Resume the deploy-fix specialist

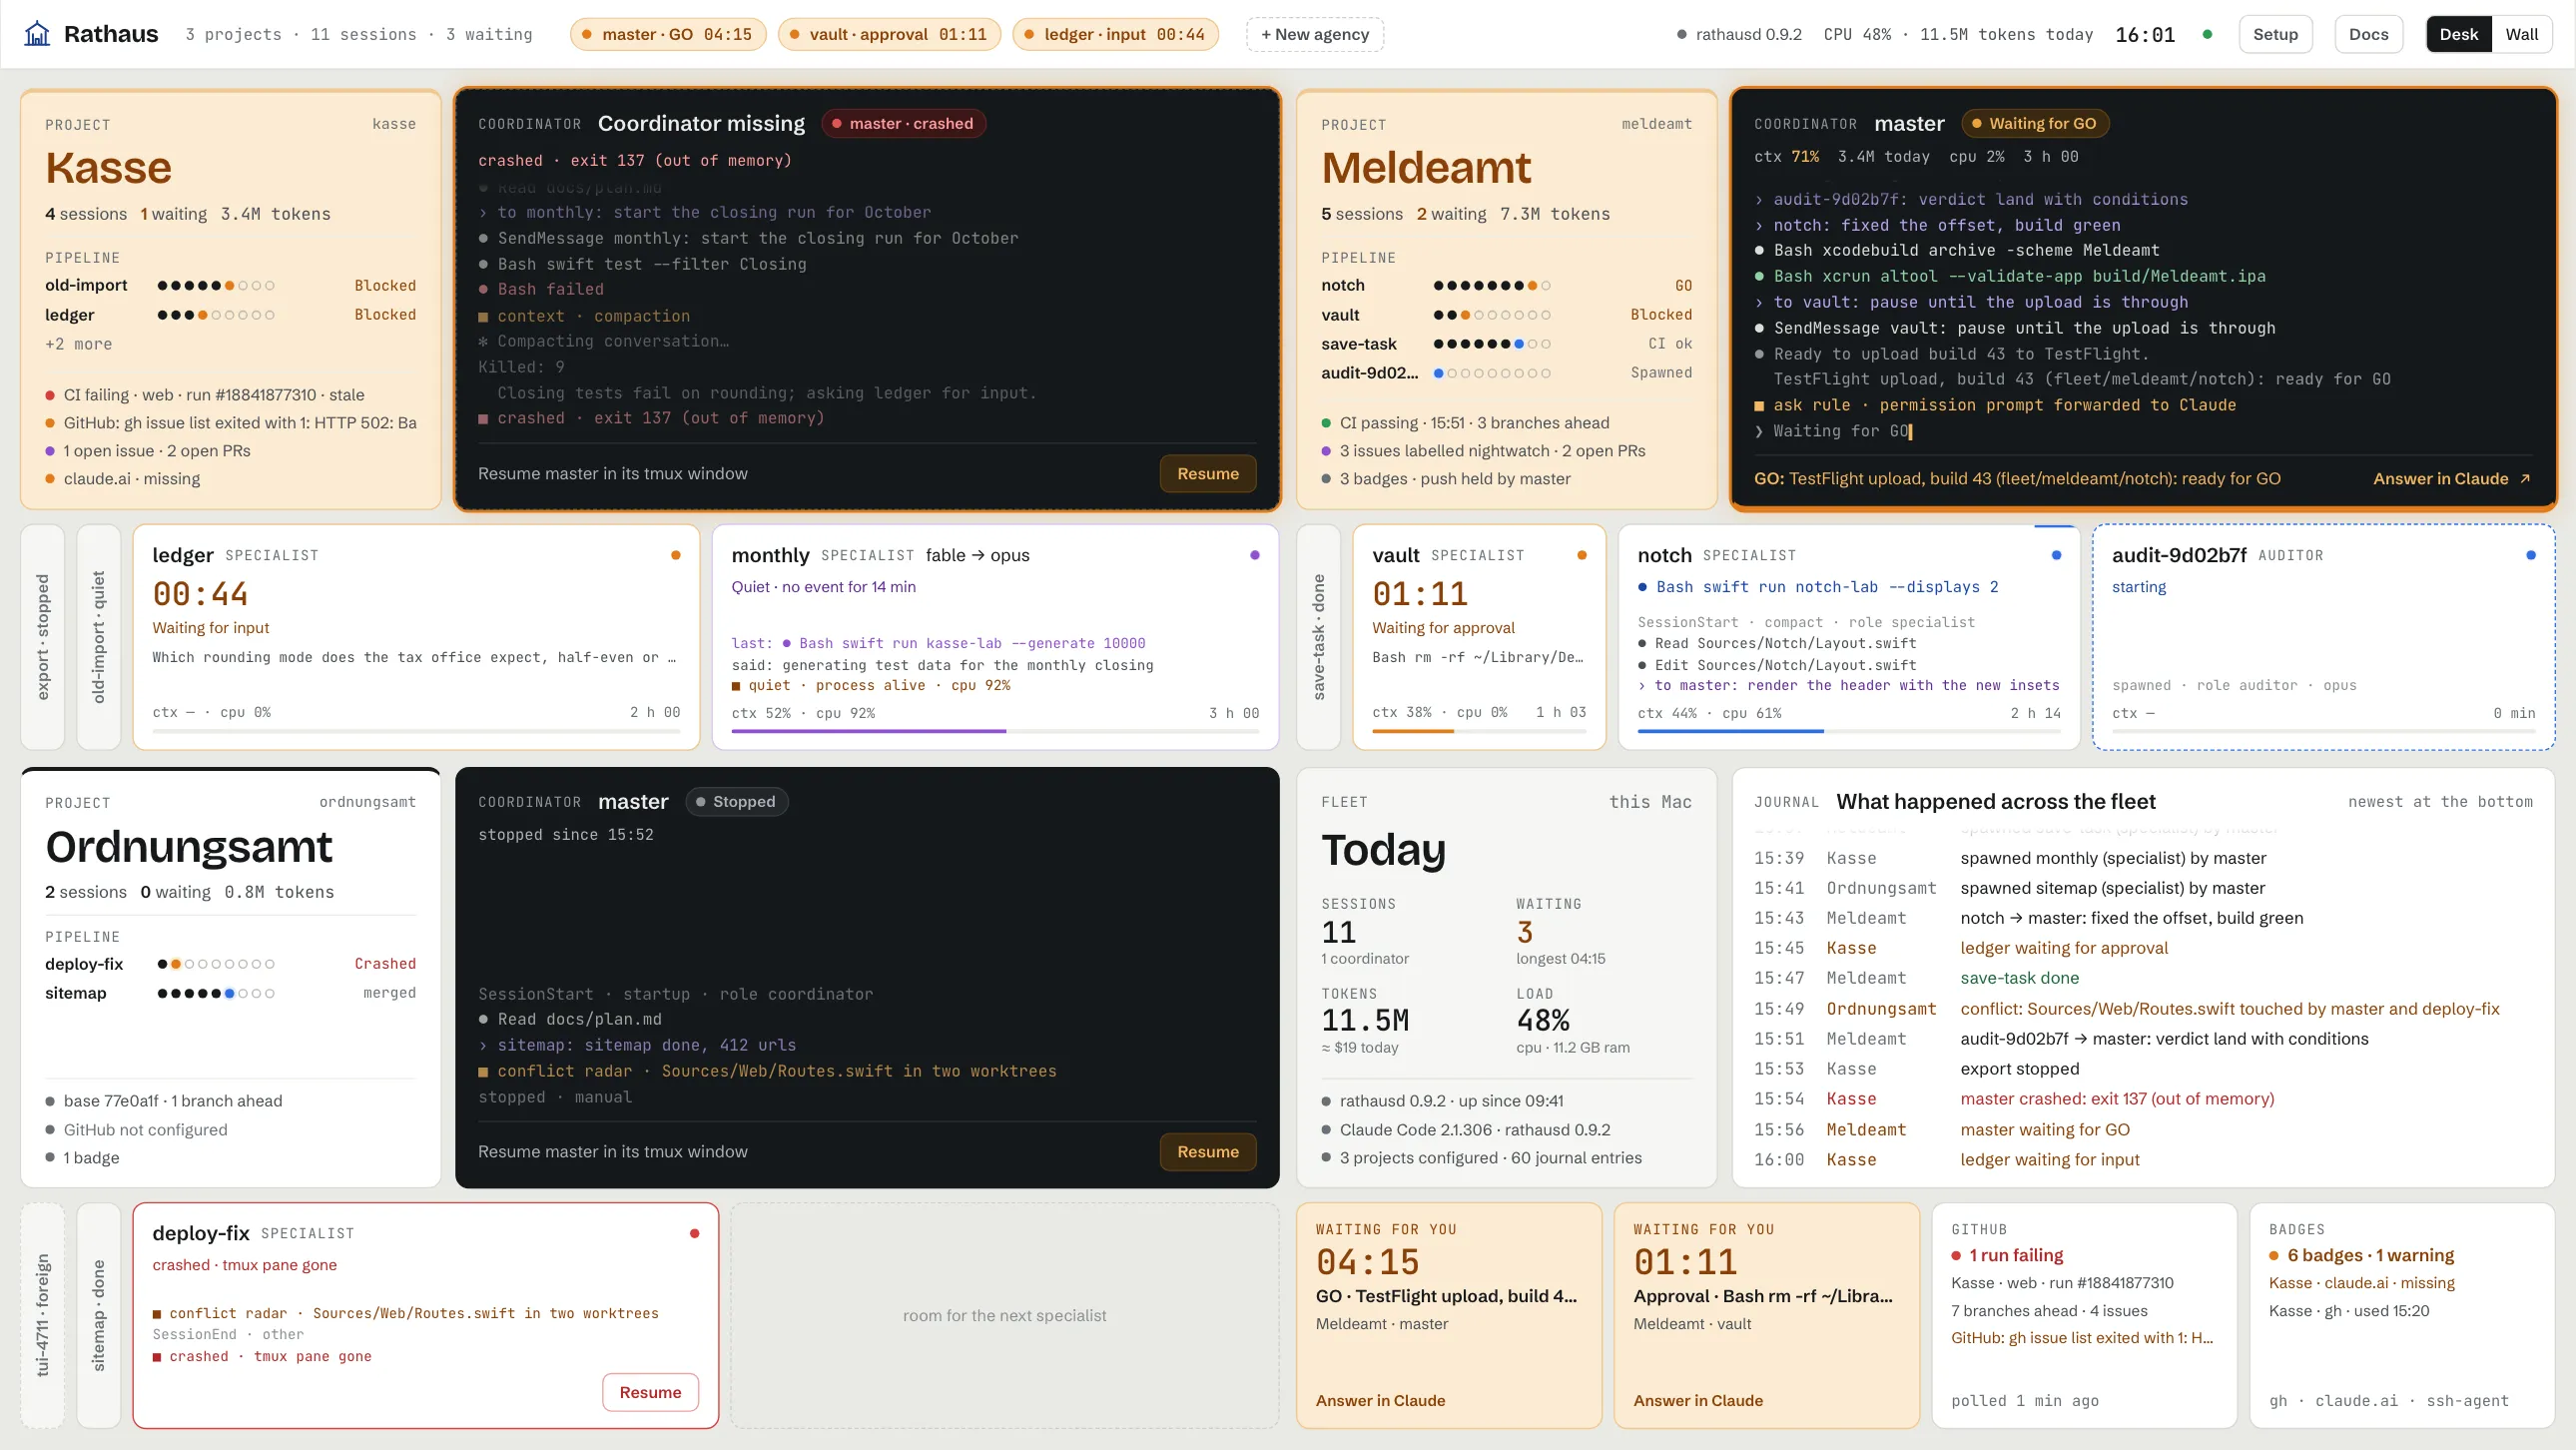point(650,1392)
